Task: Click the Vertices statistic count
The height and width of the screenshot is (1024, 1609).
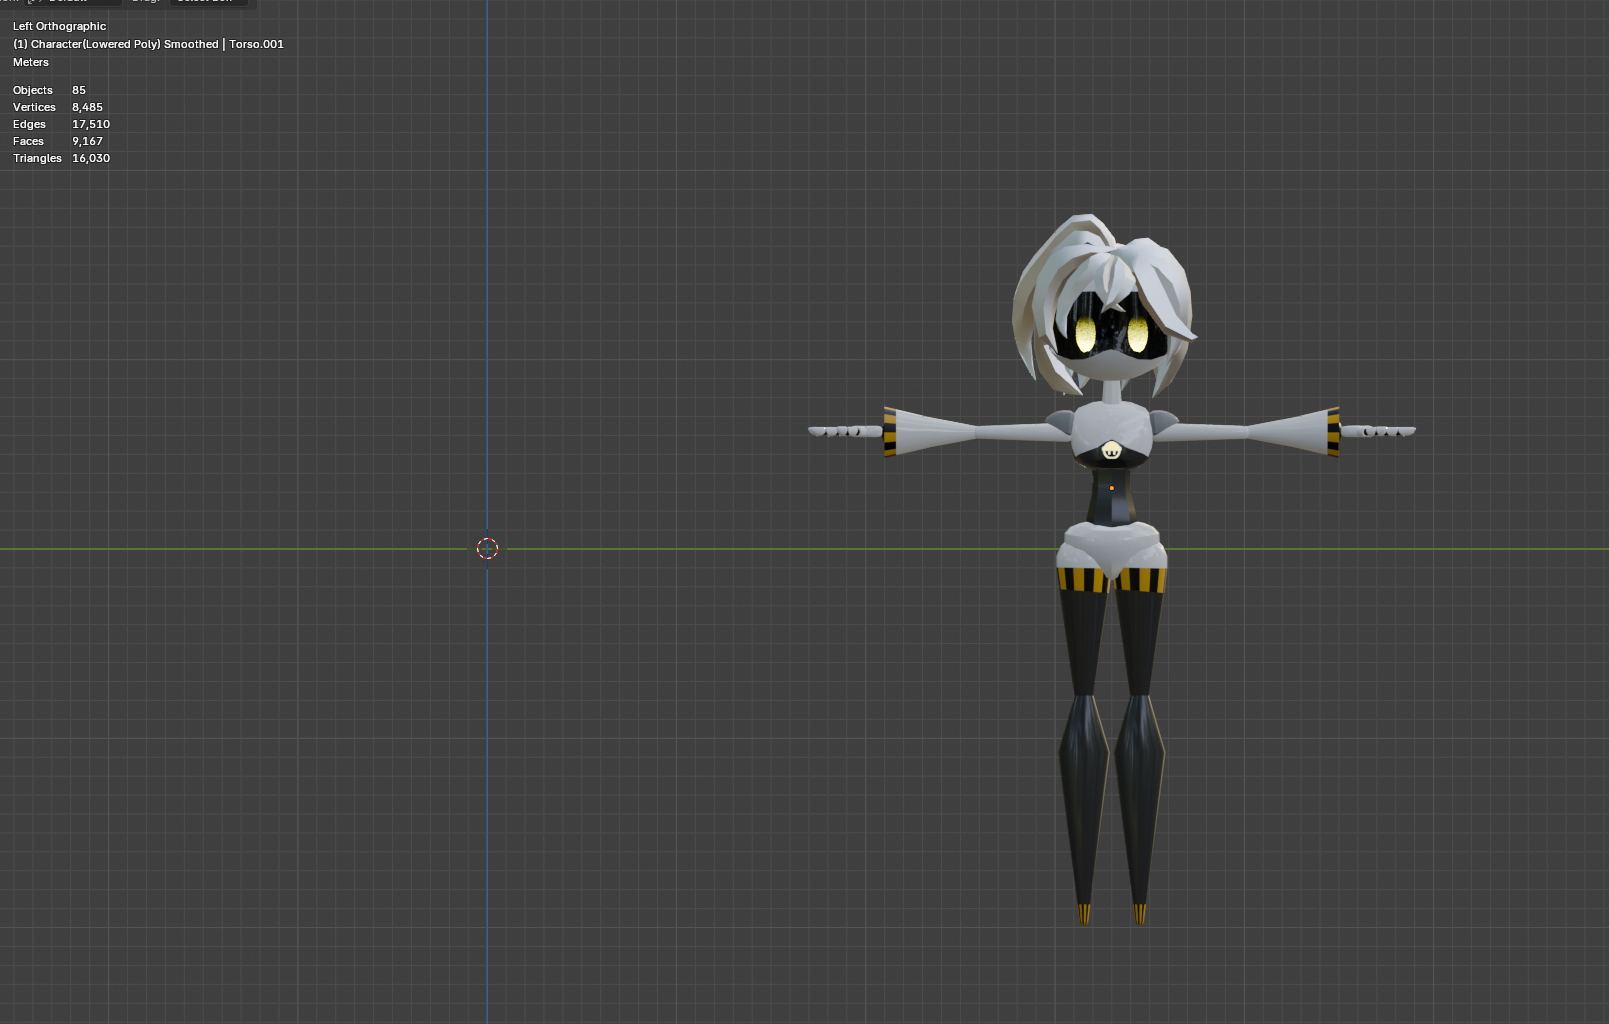Action: click(87, 107)
